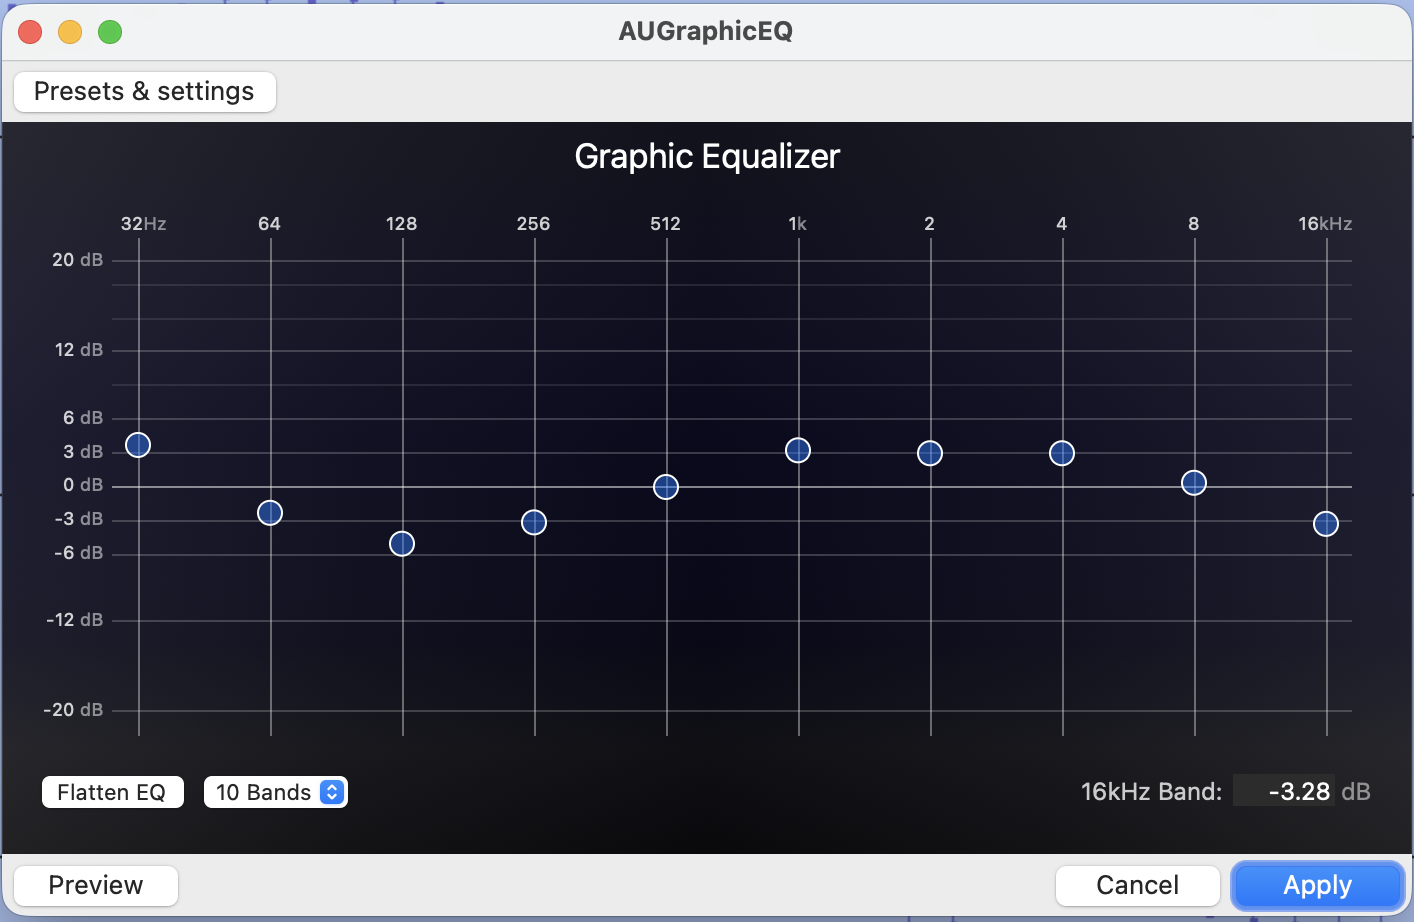Viewport: 1414px width, 922px height.
Task: Click the Preview button
Action: (96, 885)
